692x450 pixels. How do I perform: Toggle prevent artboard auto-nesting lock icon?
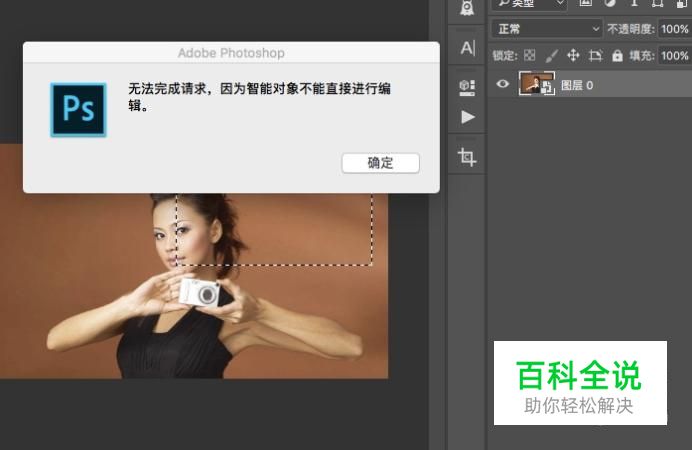point(595,56)
